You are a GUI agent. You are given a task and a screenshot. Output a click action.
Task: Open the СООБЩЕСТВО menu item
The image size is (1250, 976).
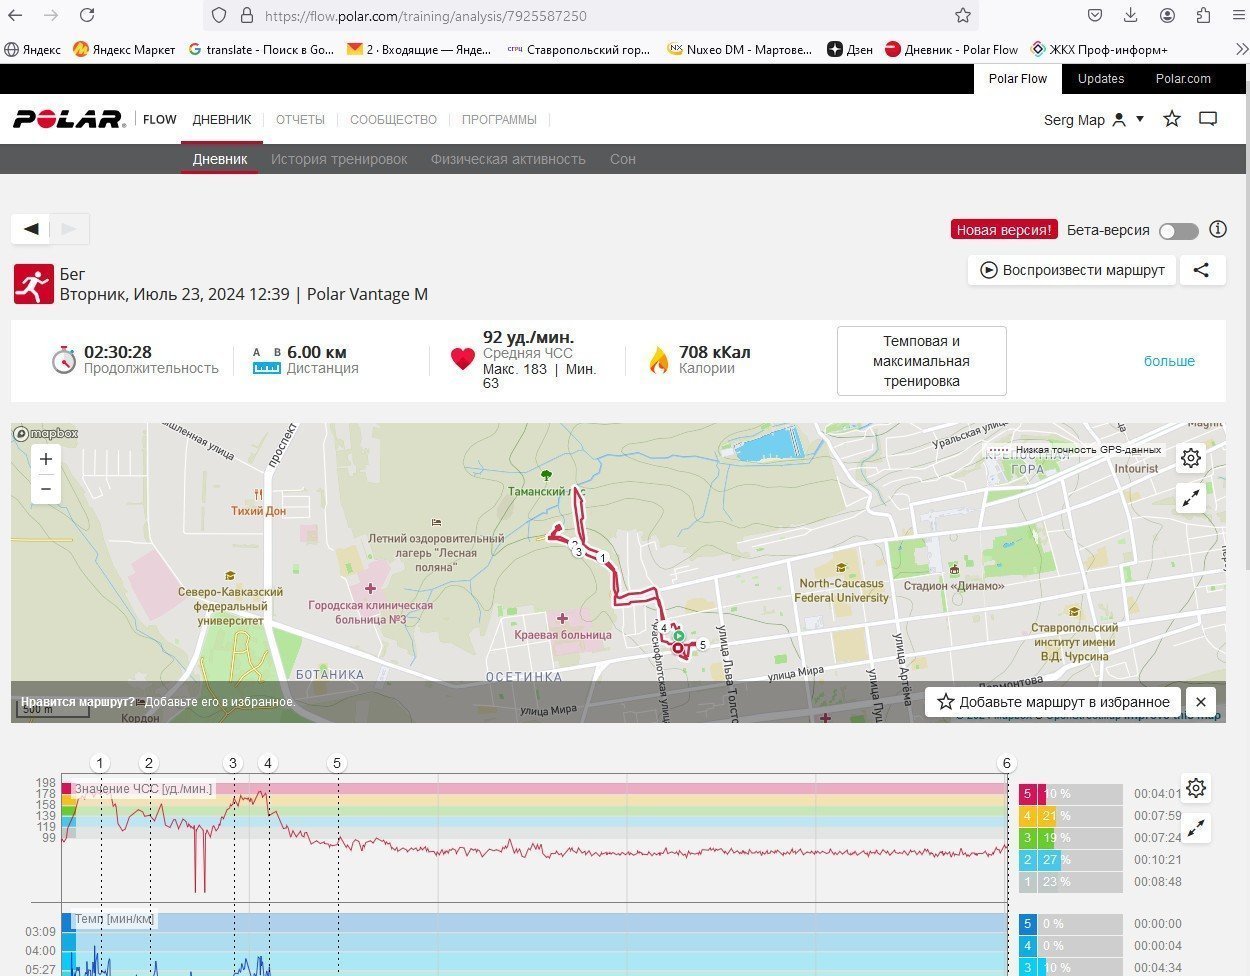click(x=393, y=119)
